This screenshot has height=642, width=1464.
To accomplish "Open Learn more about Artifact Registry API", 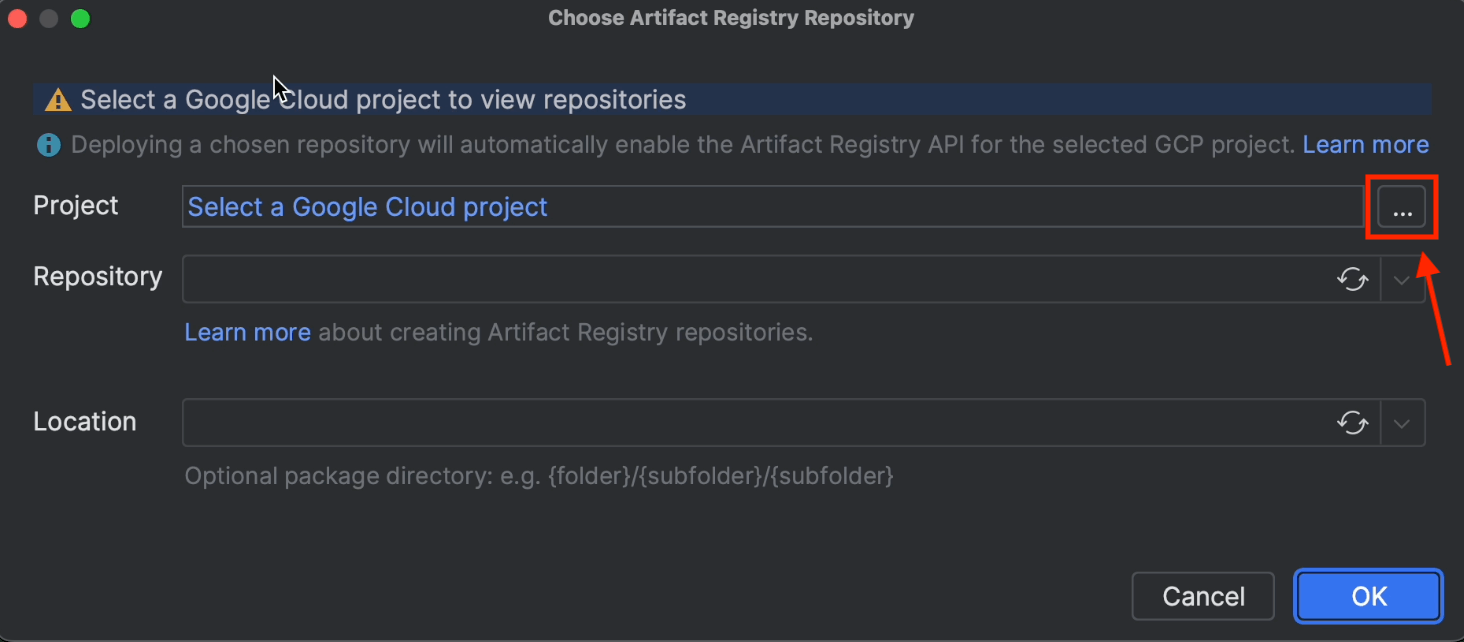I will point(1365,145).
